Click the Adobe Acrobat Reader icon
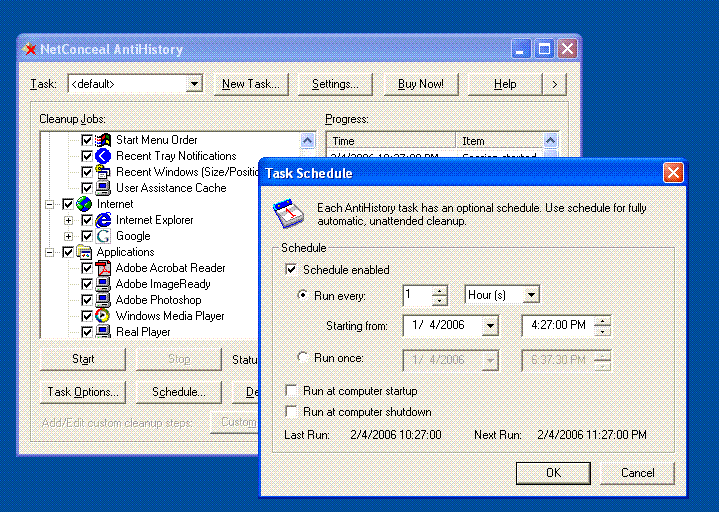Viewport: 719px width, 512px height. 103,268
